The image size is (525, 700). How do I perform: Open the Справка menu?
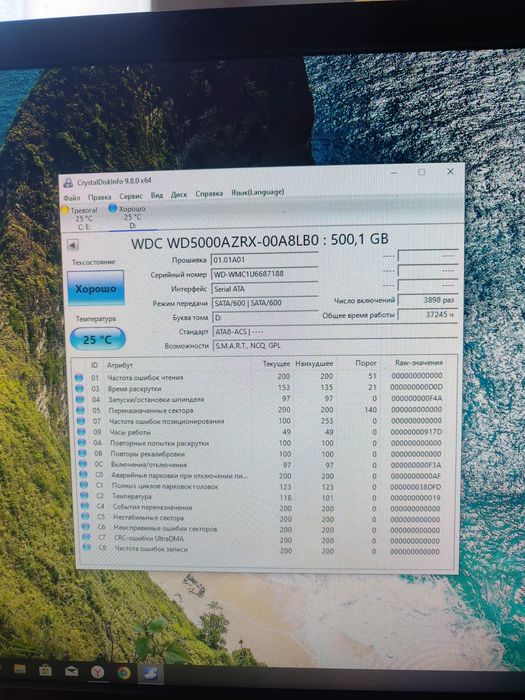tap(209, 194)
